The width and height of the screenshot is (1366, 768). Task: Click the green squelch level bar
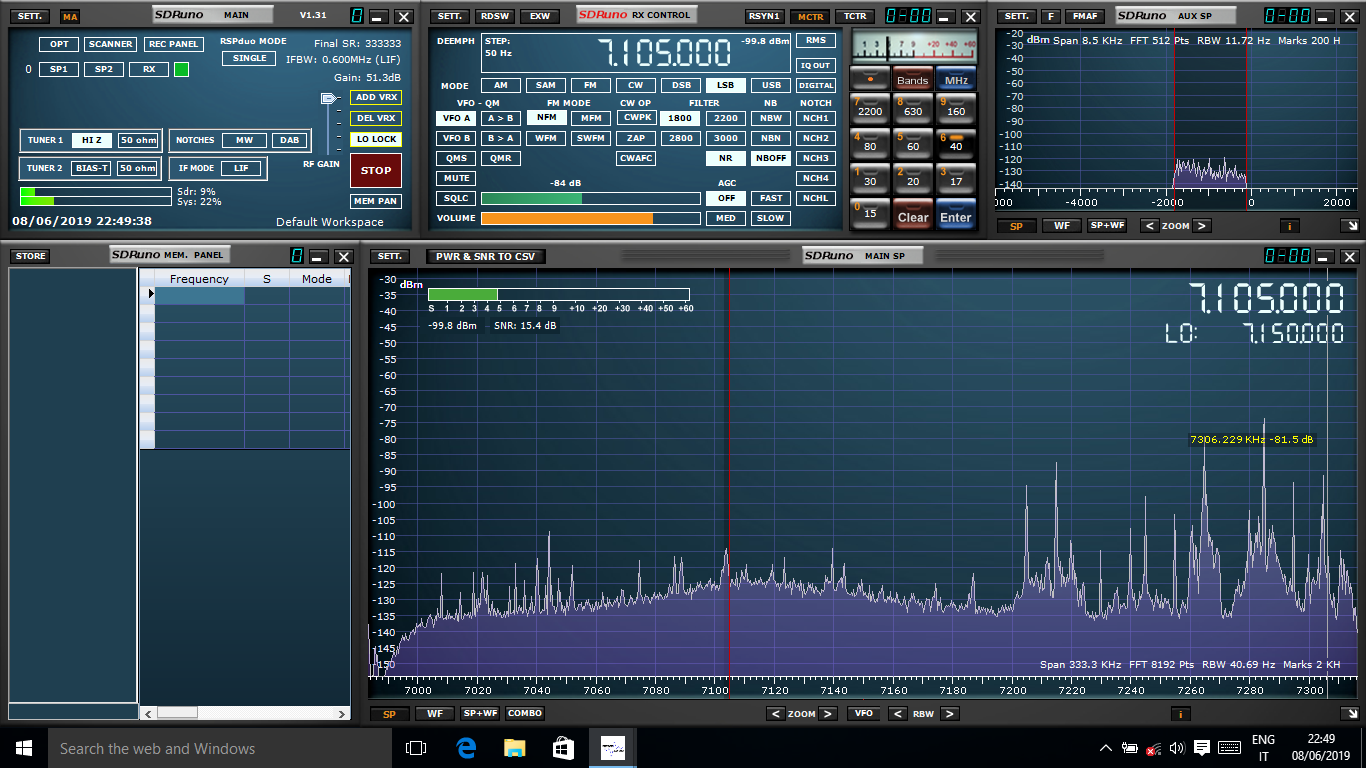(590, 198)
